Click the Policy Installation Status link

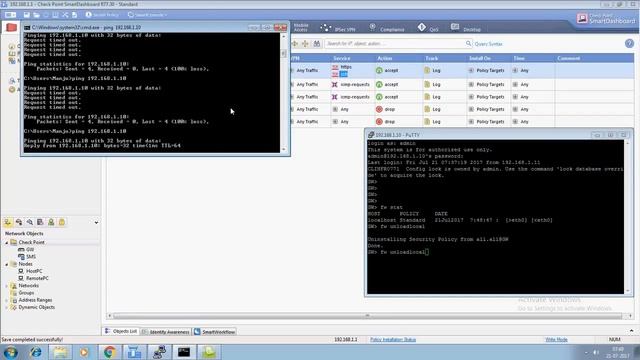point(393,340)
